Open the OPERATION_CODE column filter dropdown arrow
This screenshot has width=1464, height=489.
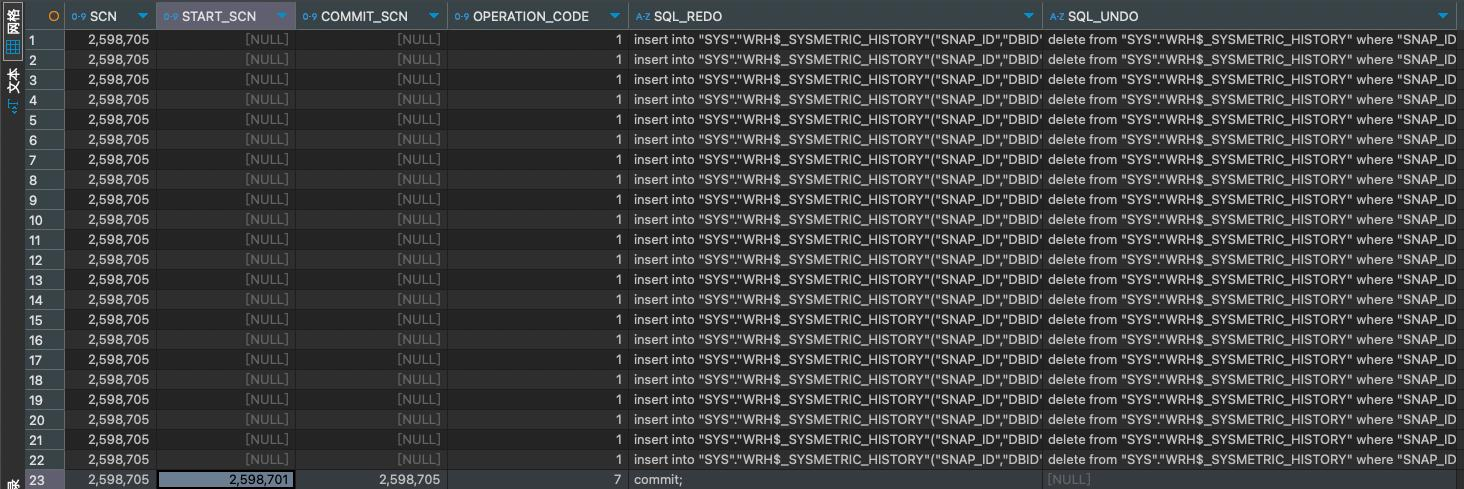tap(616, 16)
